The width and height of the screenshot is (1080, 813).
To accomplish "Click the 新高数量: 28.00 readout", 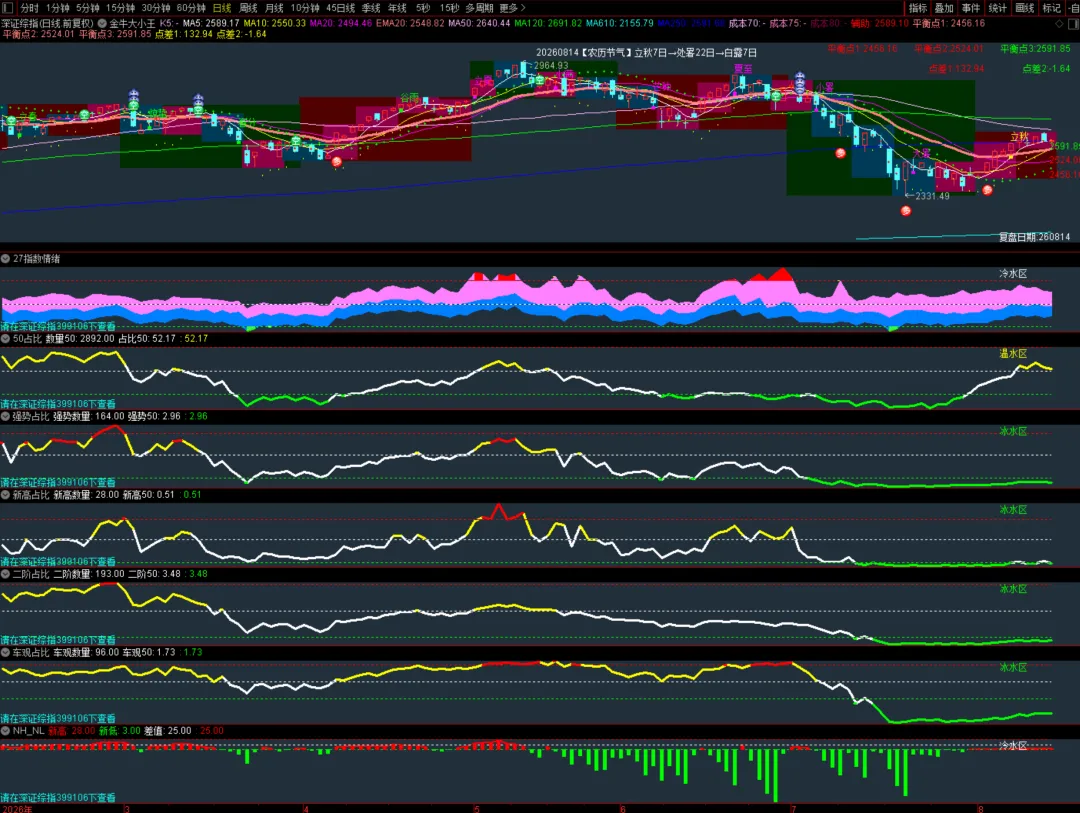I will pyautogui.click(x=86, y=495).
